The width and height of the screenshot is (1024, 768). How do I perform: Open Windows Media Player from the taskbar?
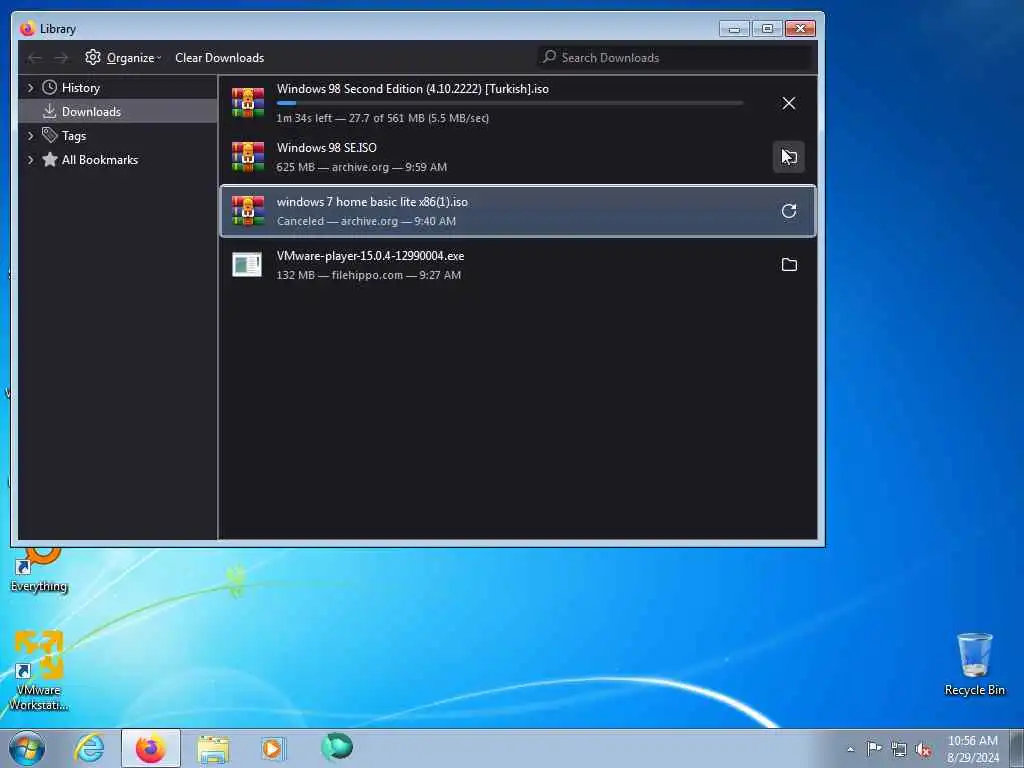(273, 748)
